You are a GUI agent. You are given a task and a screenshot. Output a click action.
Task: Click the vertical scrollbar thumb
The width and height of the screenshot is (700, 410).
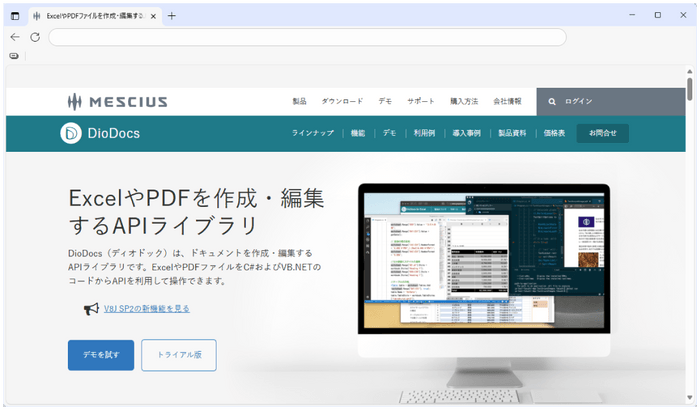coord(690,89)
